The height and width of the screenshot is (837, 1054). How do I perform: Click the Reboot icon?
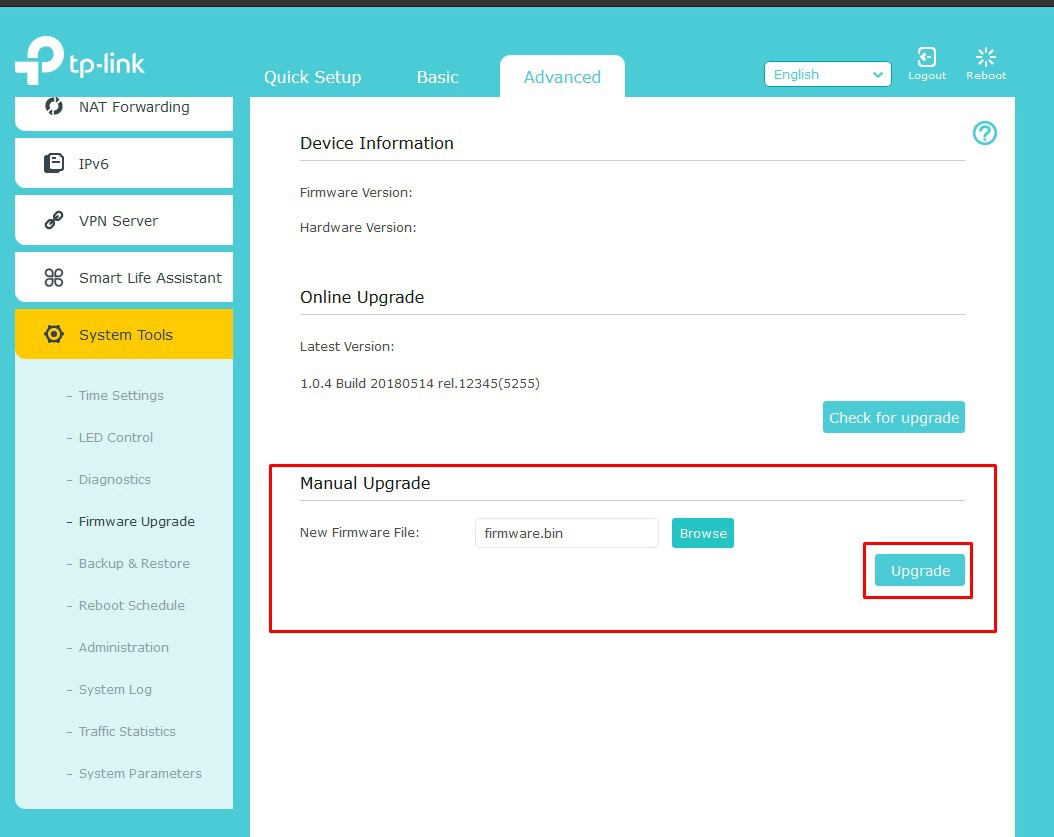986,57
